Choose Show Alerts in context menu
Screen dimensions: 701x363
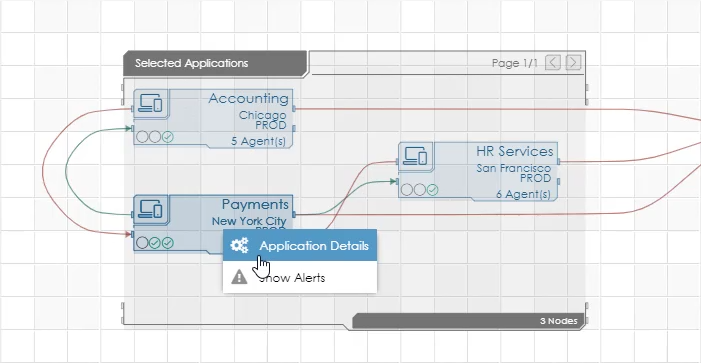pyautogui.click(x=300, y=277)
